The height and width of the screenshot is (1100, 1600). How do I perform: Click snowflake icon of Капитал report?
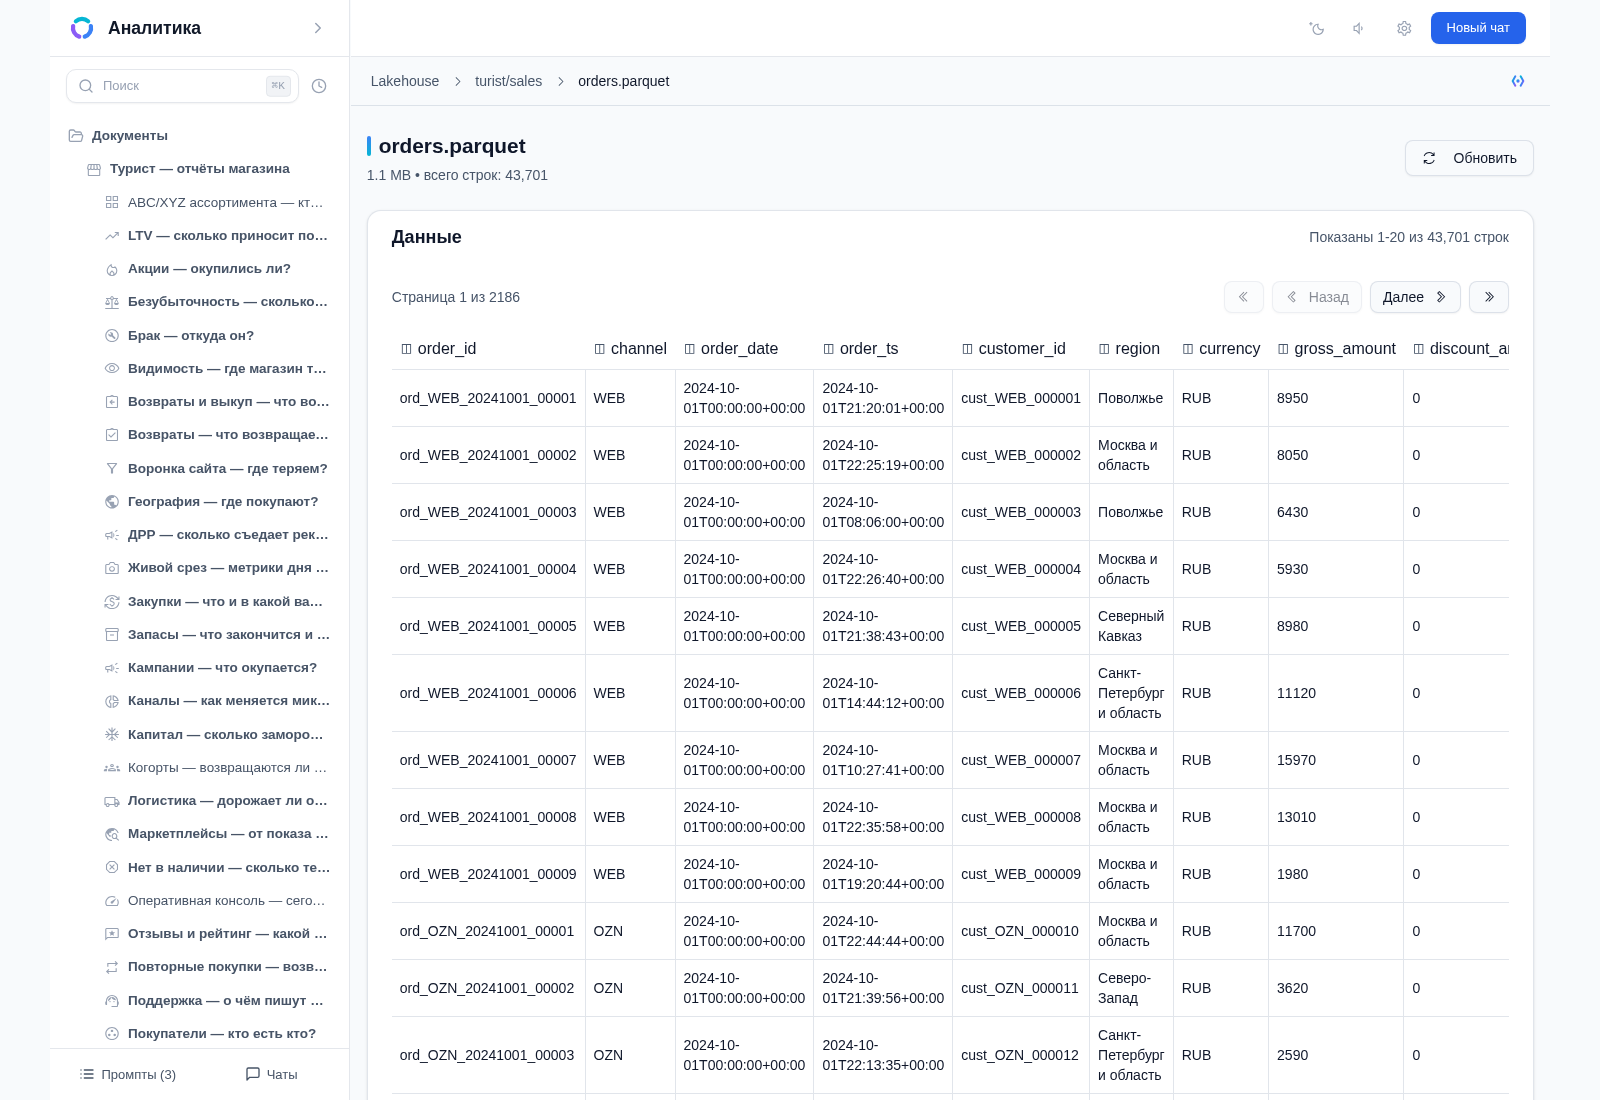pyautogui.click(x=112, y=735)
